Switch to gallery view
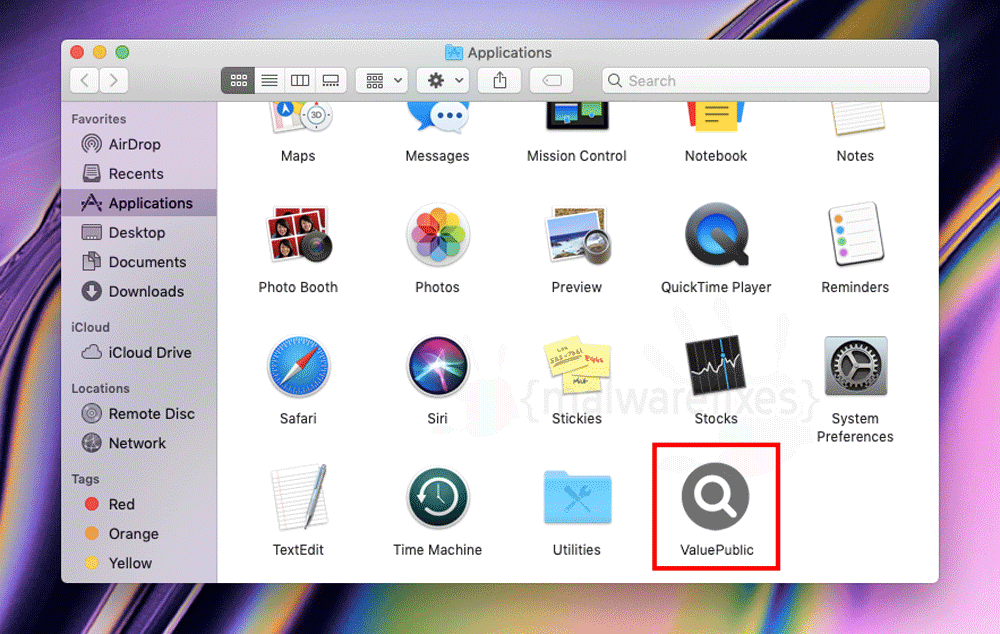Viewport: 1000px width, 634px height. tap(330, 80)
